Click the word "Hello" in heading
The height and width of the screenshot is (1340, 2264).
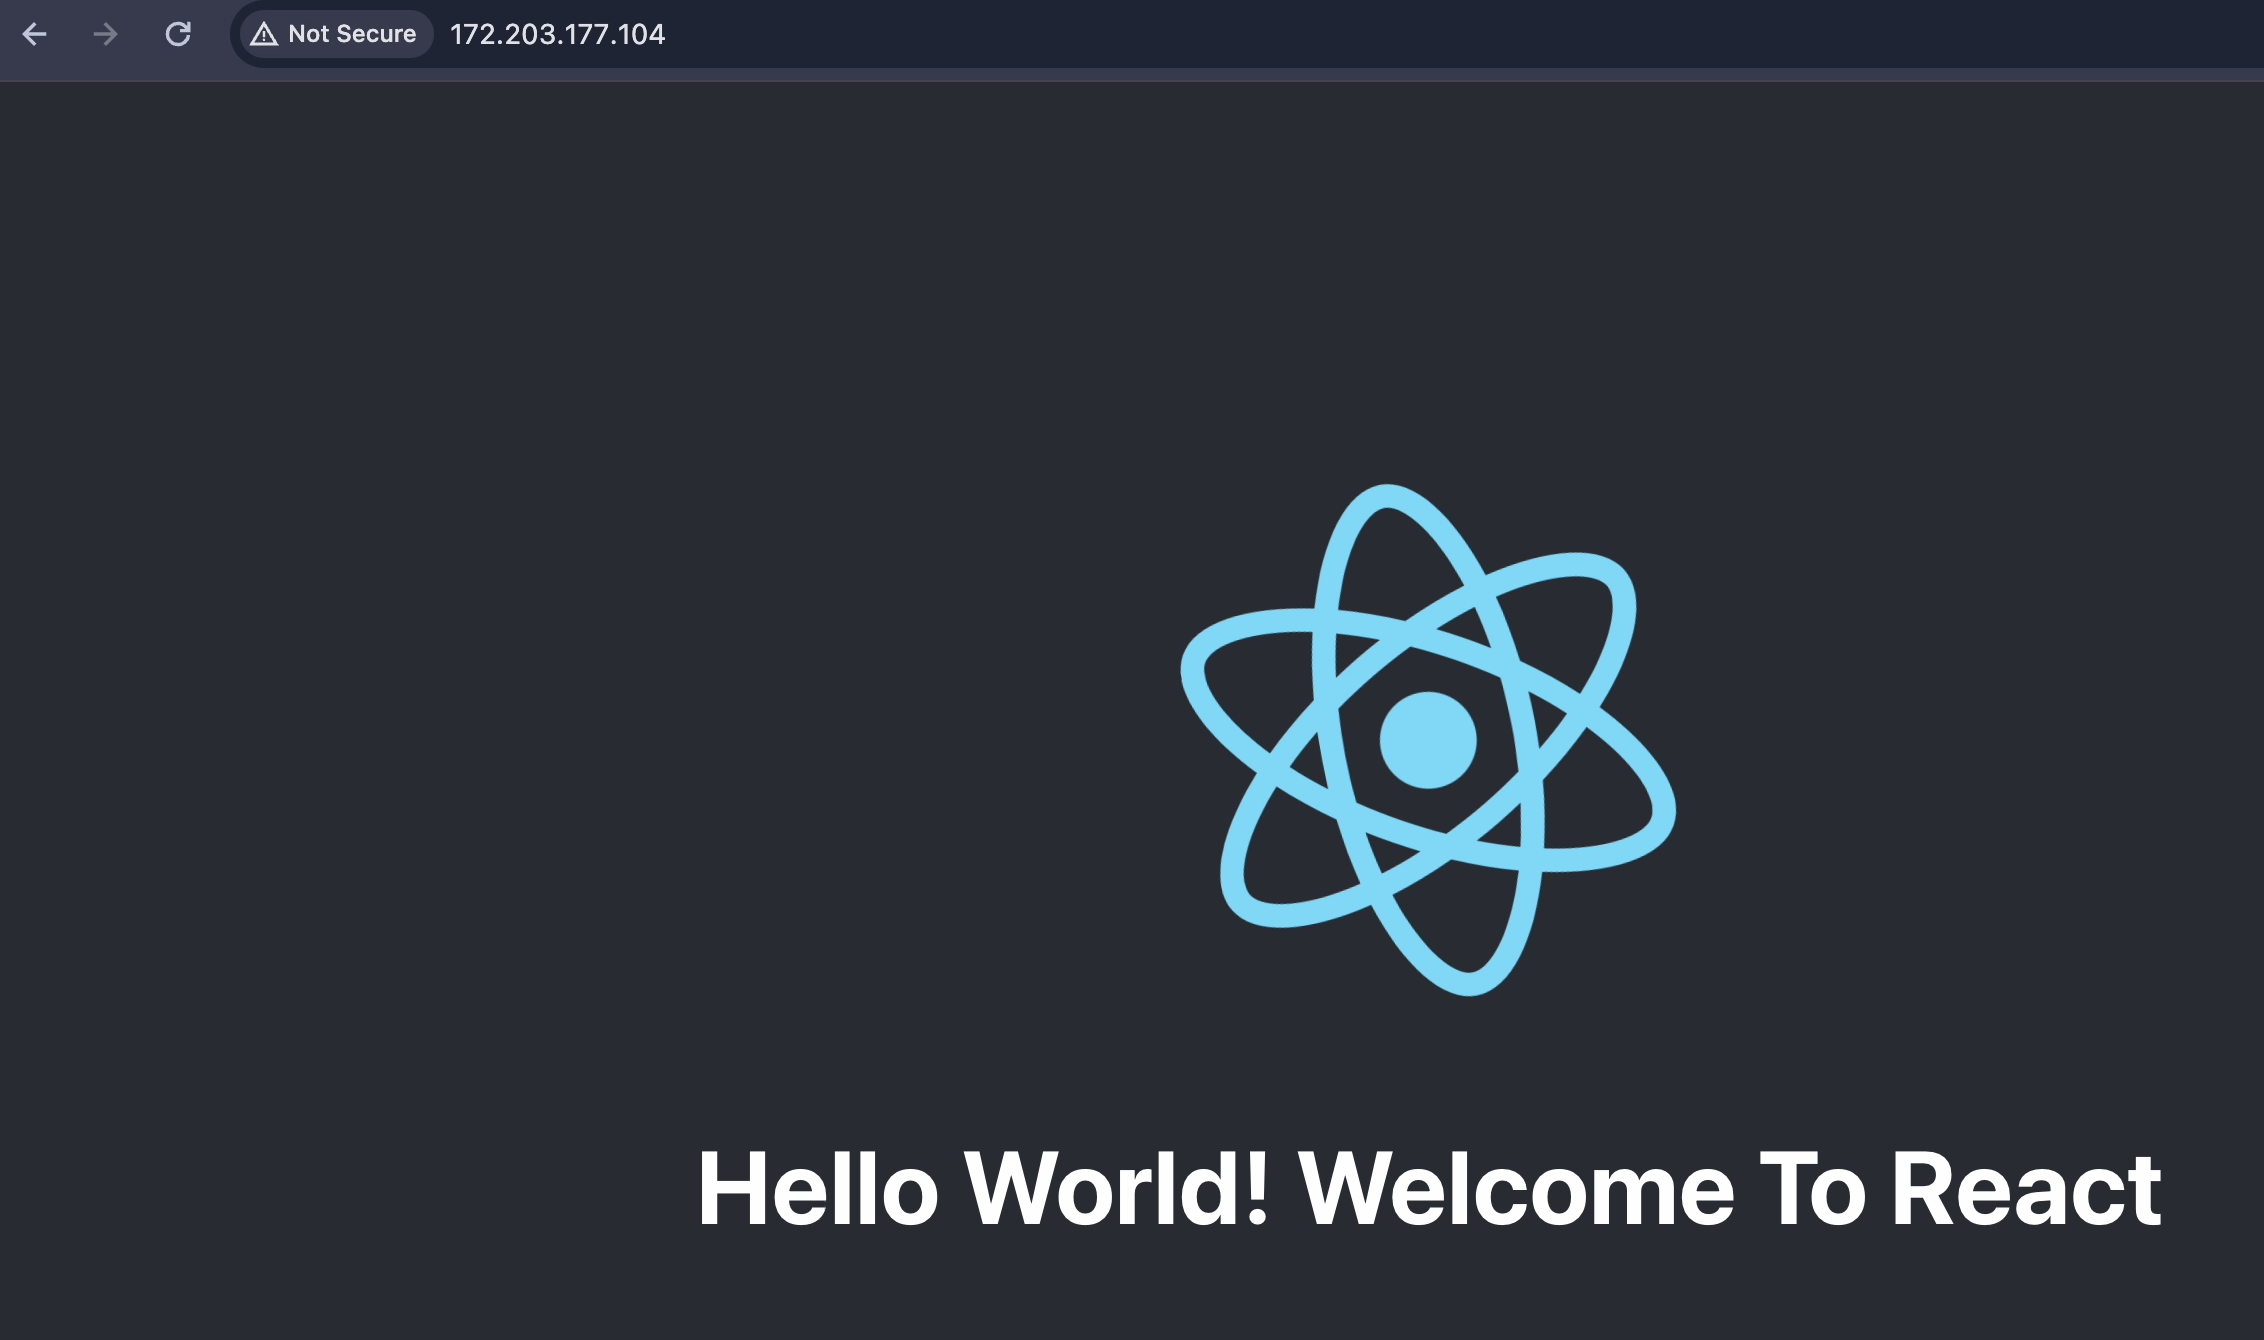click(x=817, y=1189)
